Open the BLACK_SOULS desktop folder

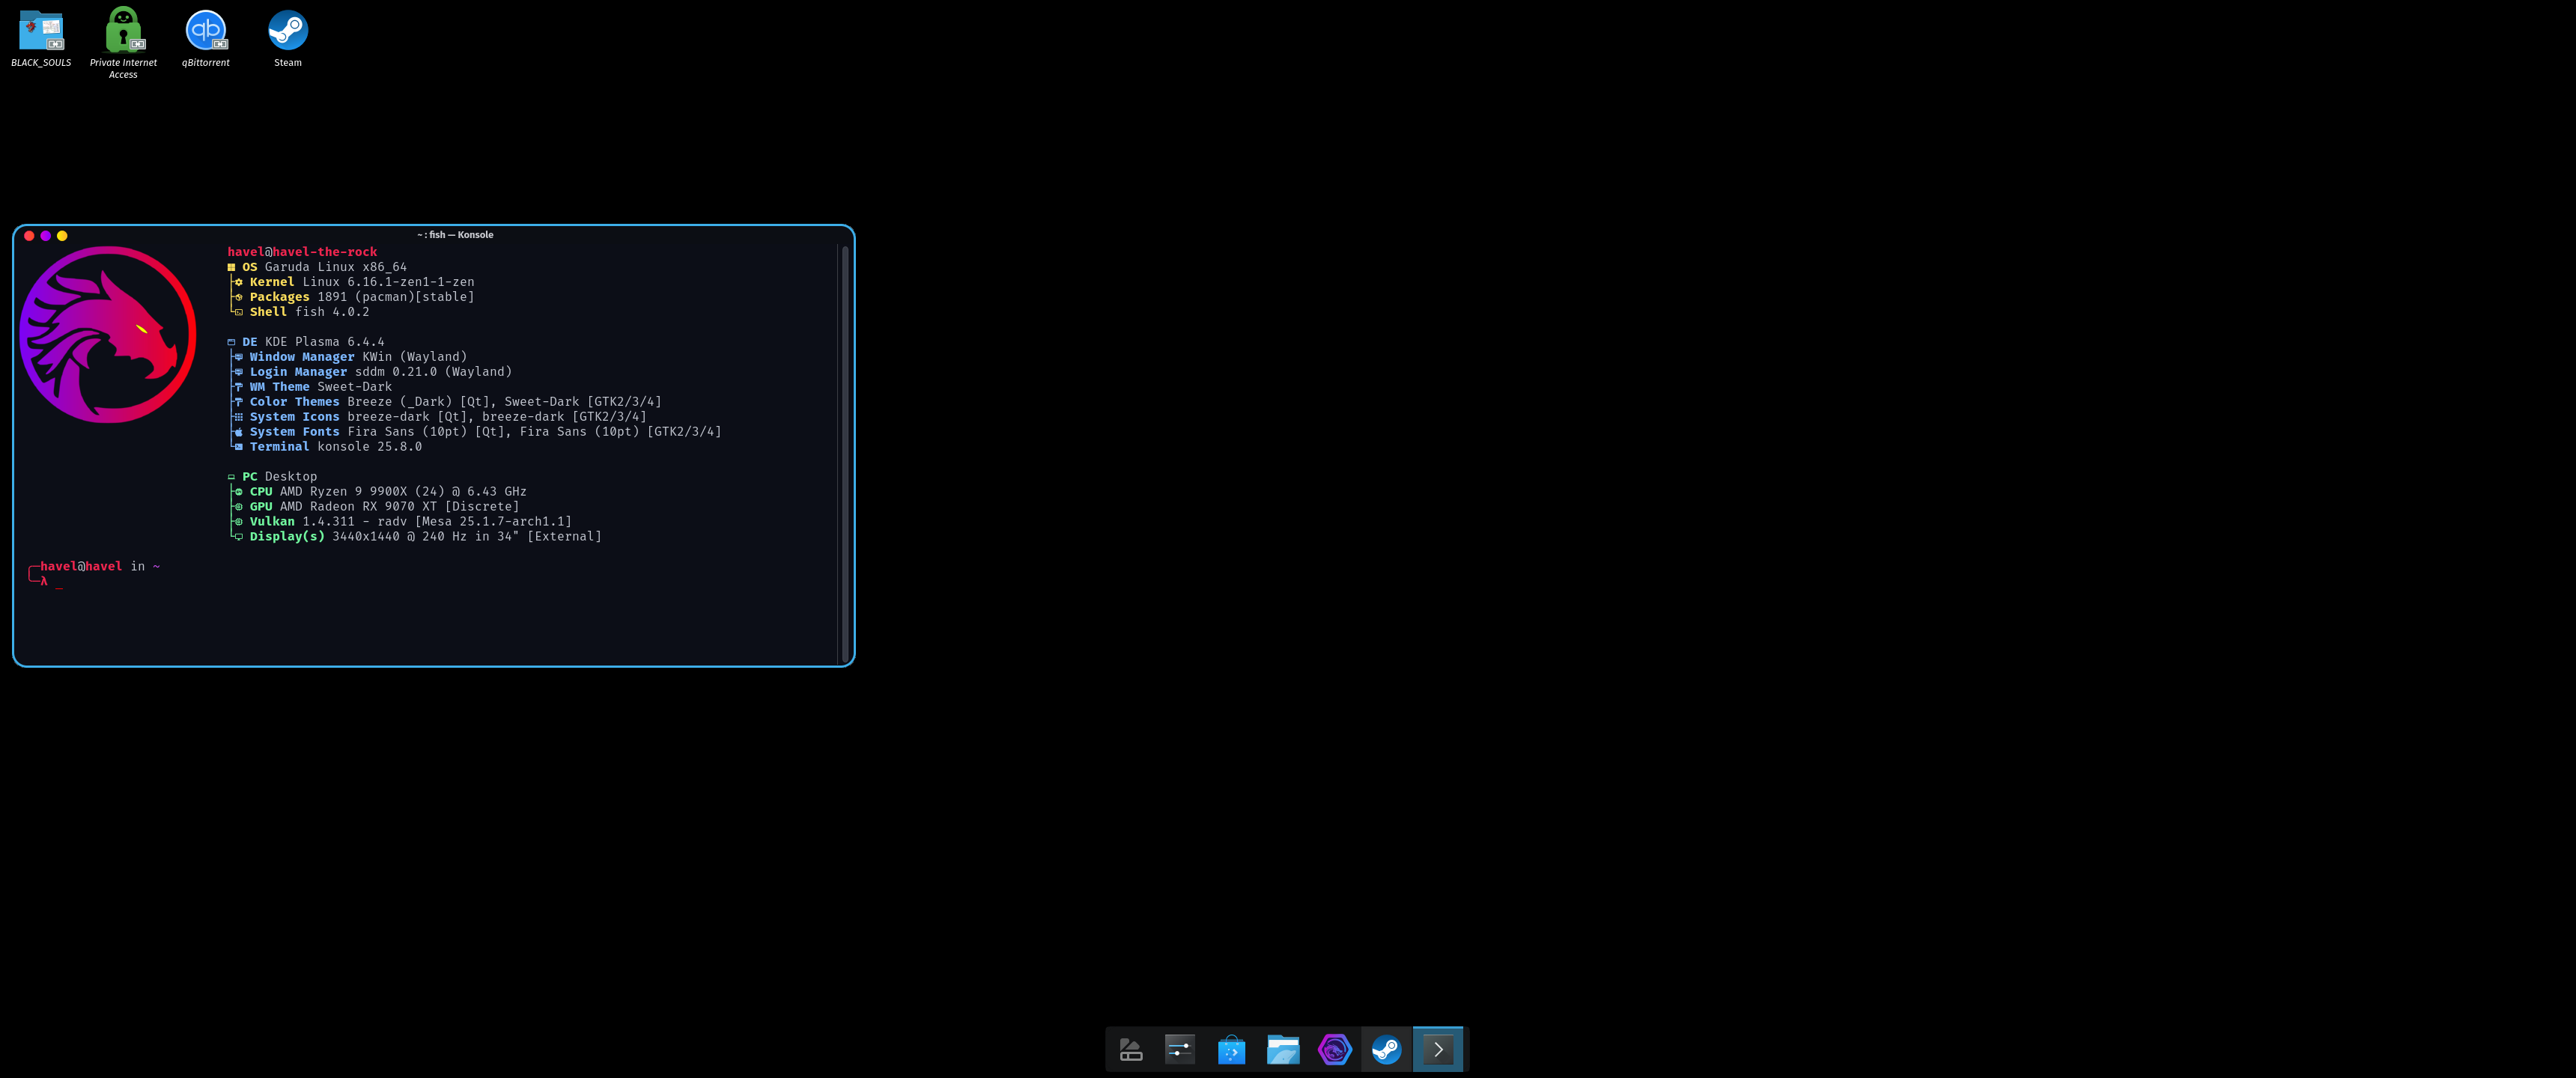pos(41,31)
